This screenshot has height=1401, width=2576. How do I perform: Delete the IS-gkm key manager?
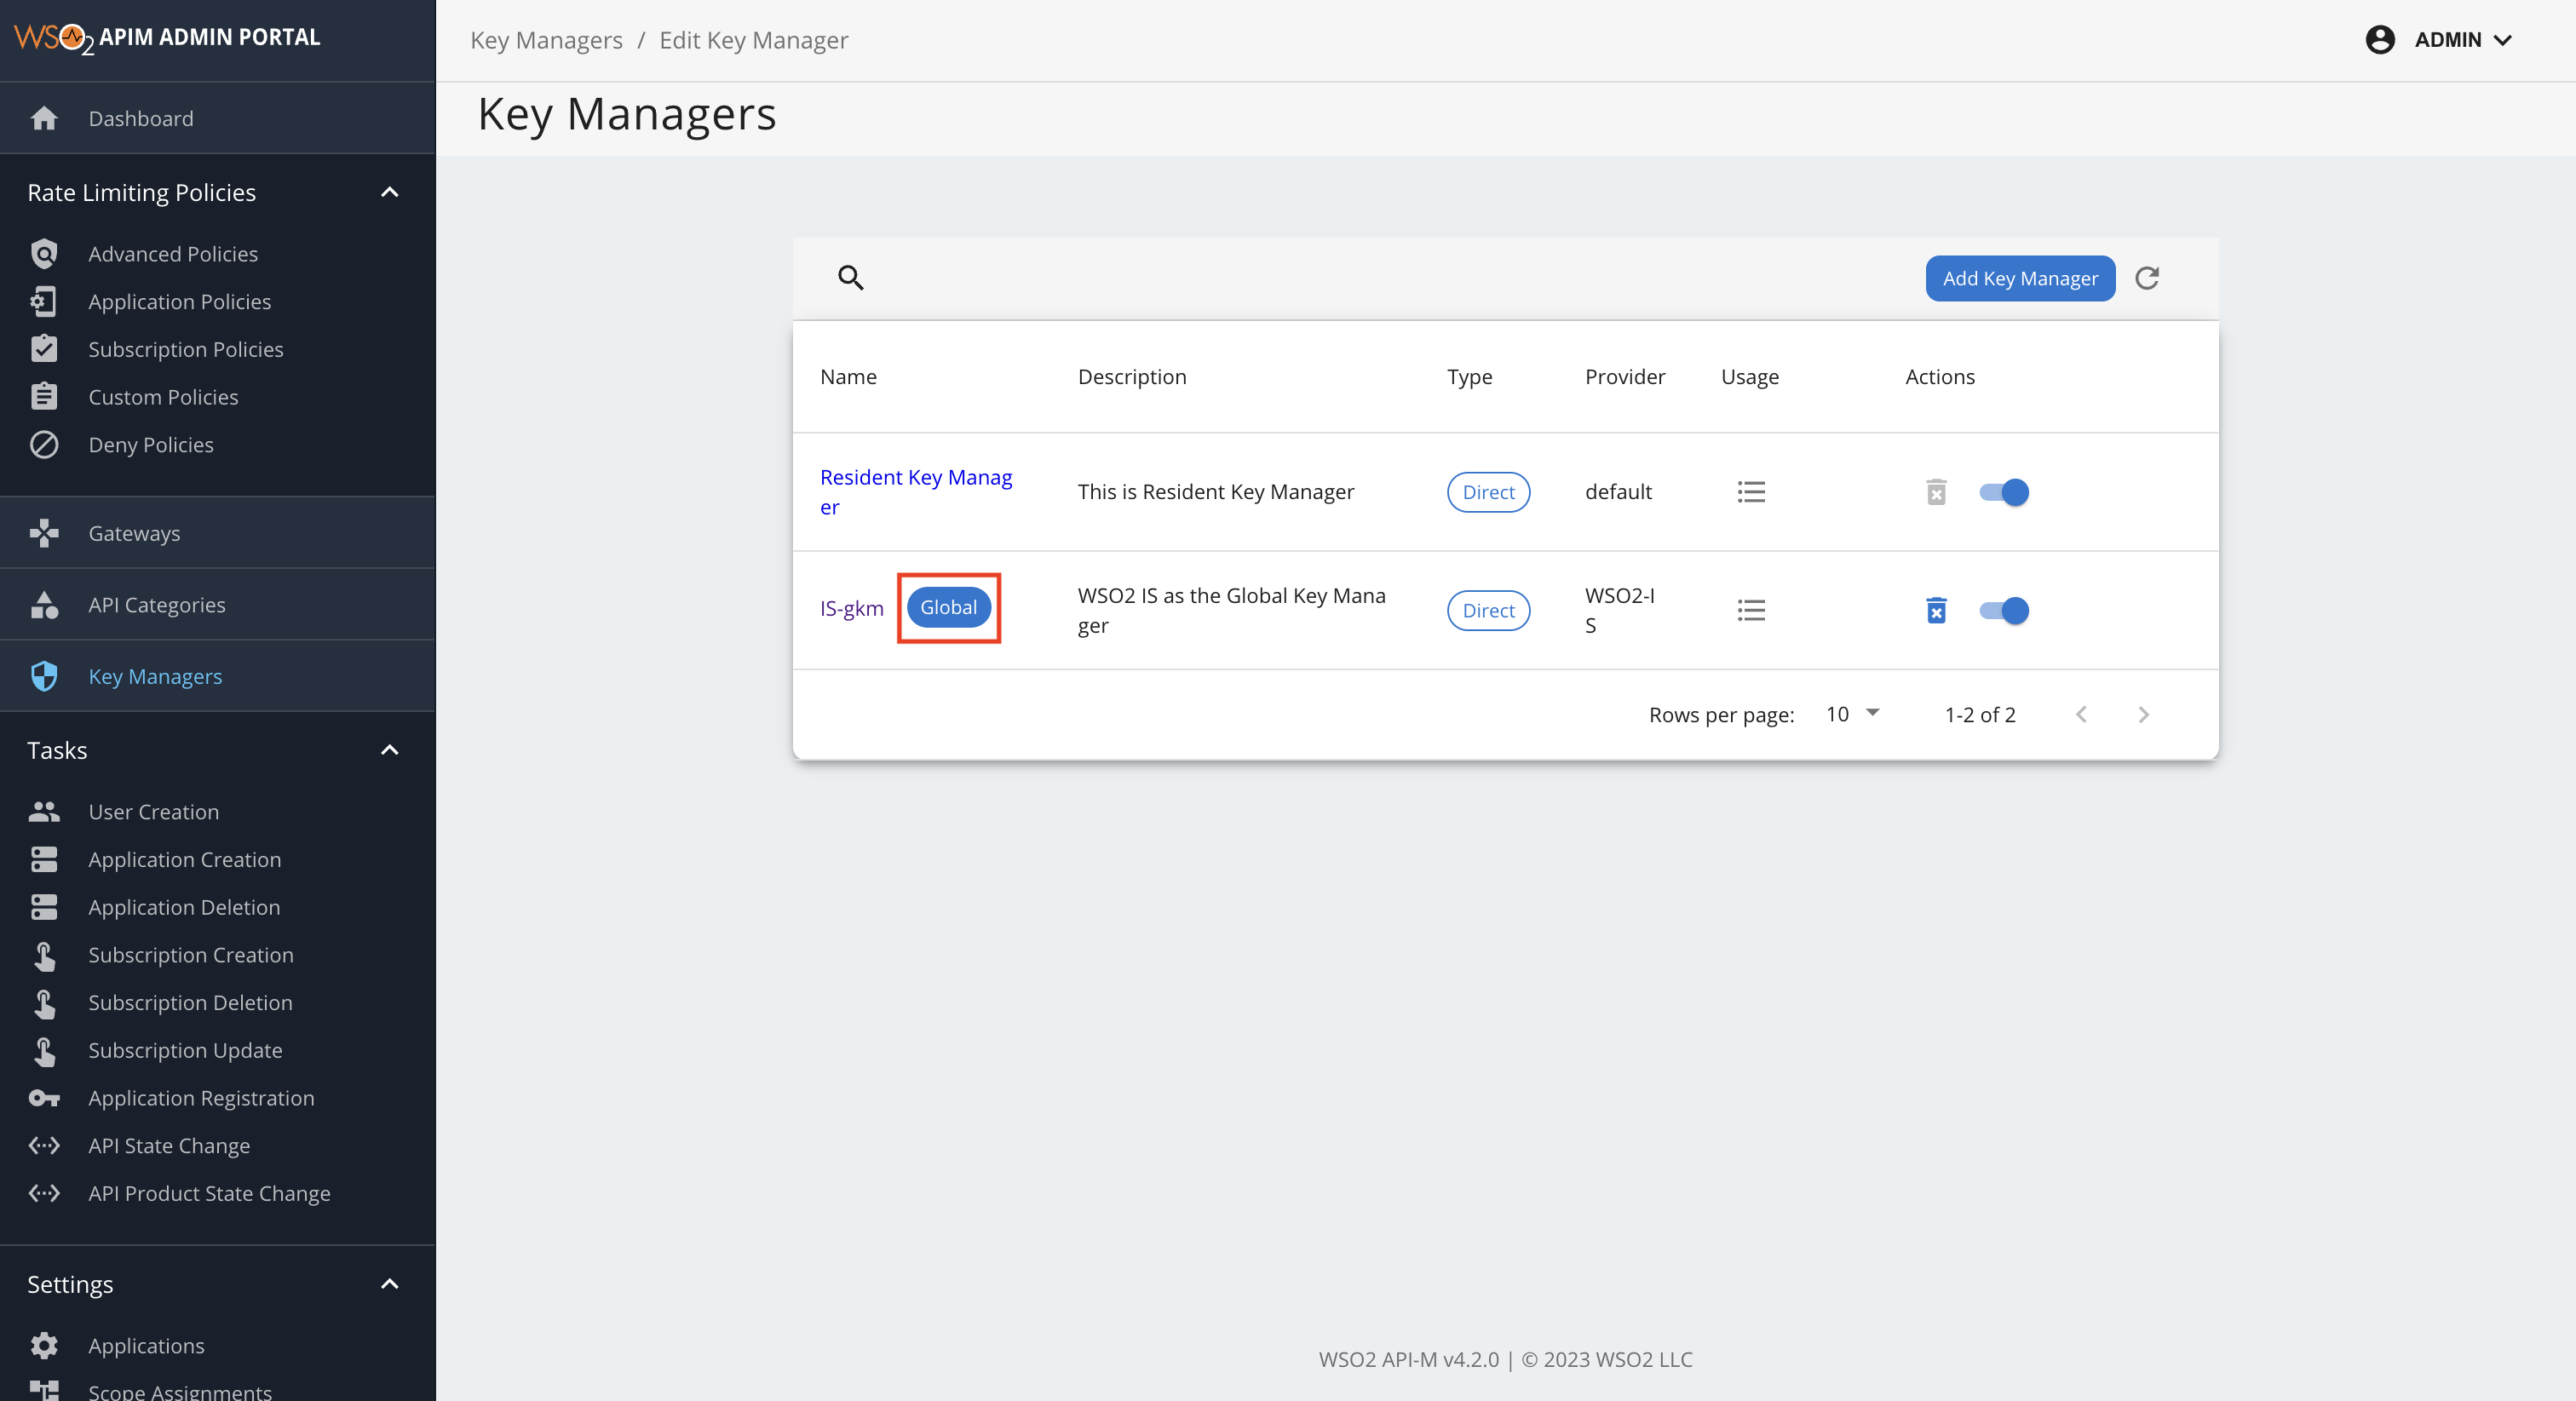(1937, 611)
